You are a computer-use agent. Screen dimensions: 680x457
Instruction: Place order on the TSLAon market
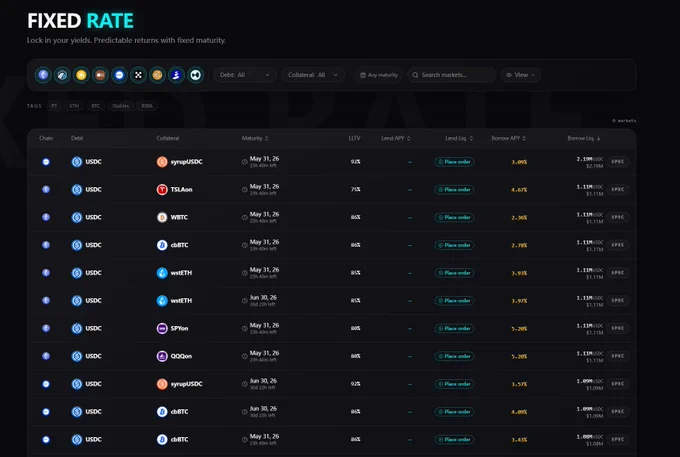tap(454, 189)
